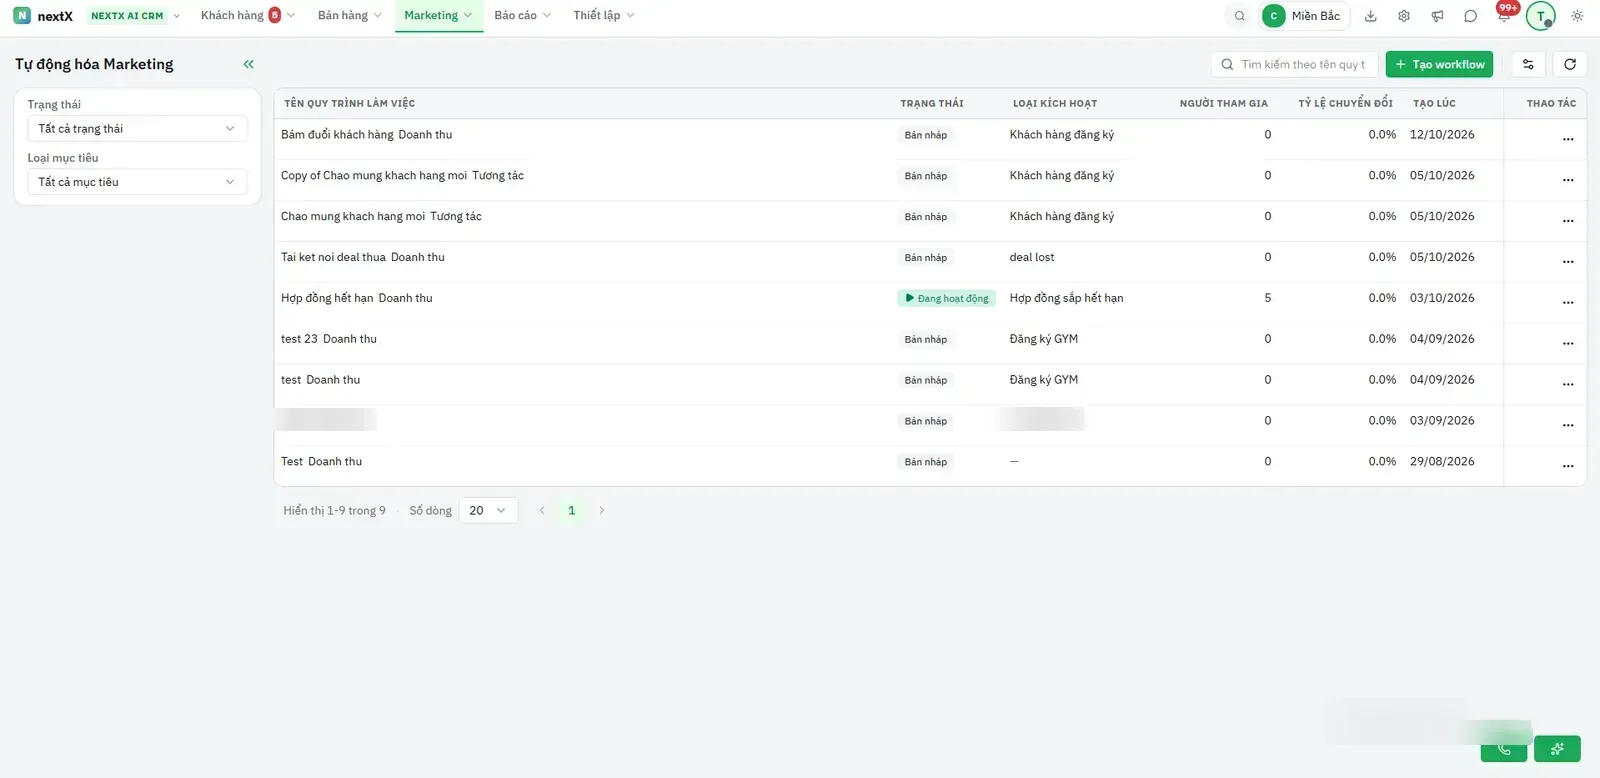The image size is (1600, 778).
Task: Expand the Tất cả mục tiêu dropdown
Action: 137,182
